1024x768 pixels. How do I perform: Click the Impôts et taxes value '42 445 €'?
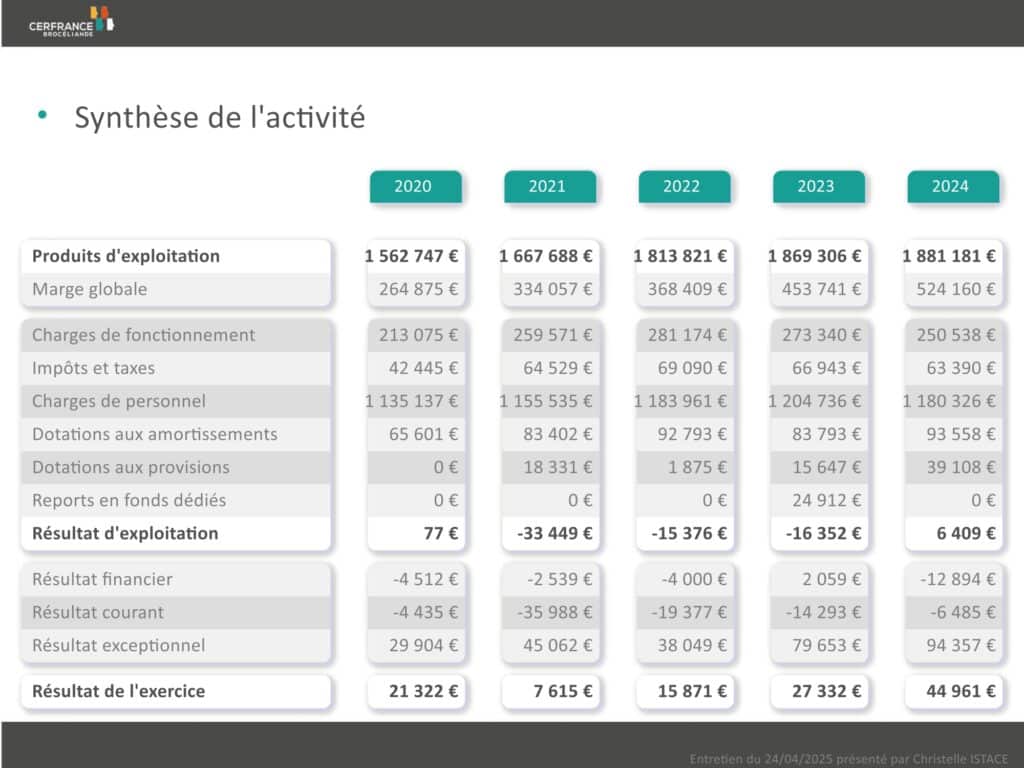pyautogui.click(x=424, y=368)
